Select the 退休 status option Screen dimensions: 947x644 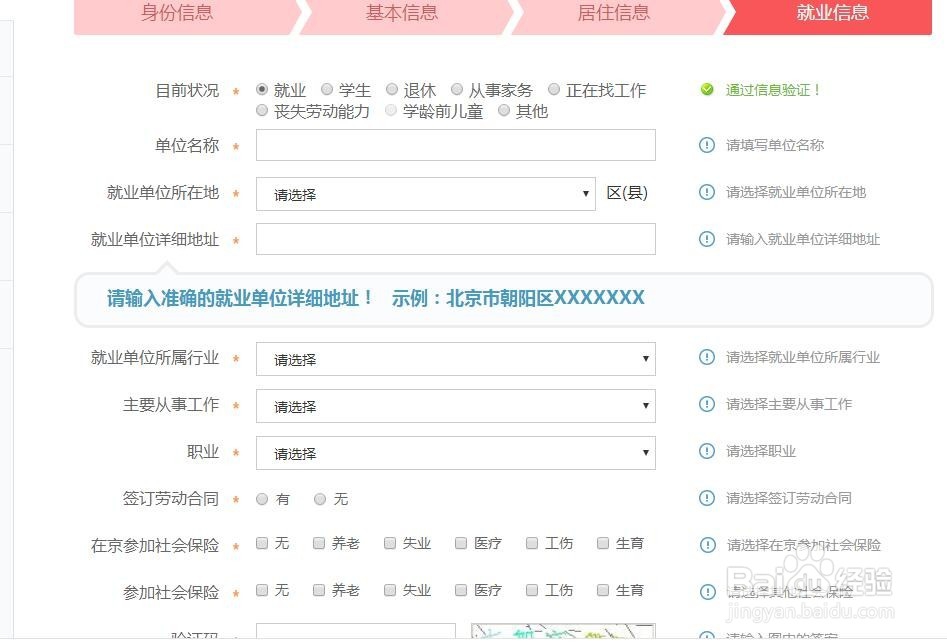[x=390, y=89]
